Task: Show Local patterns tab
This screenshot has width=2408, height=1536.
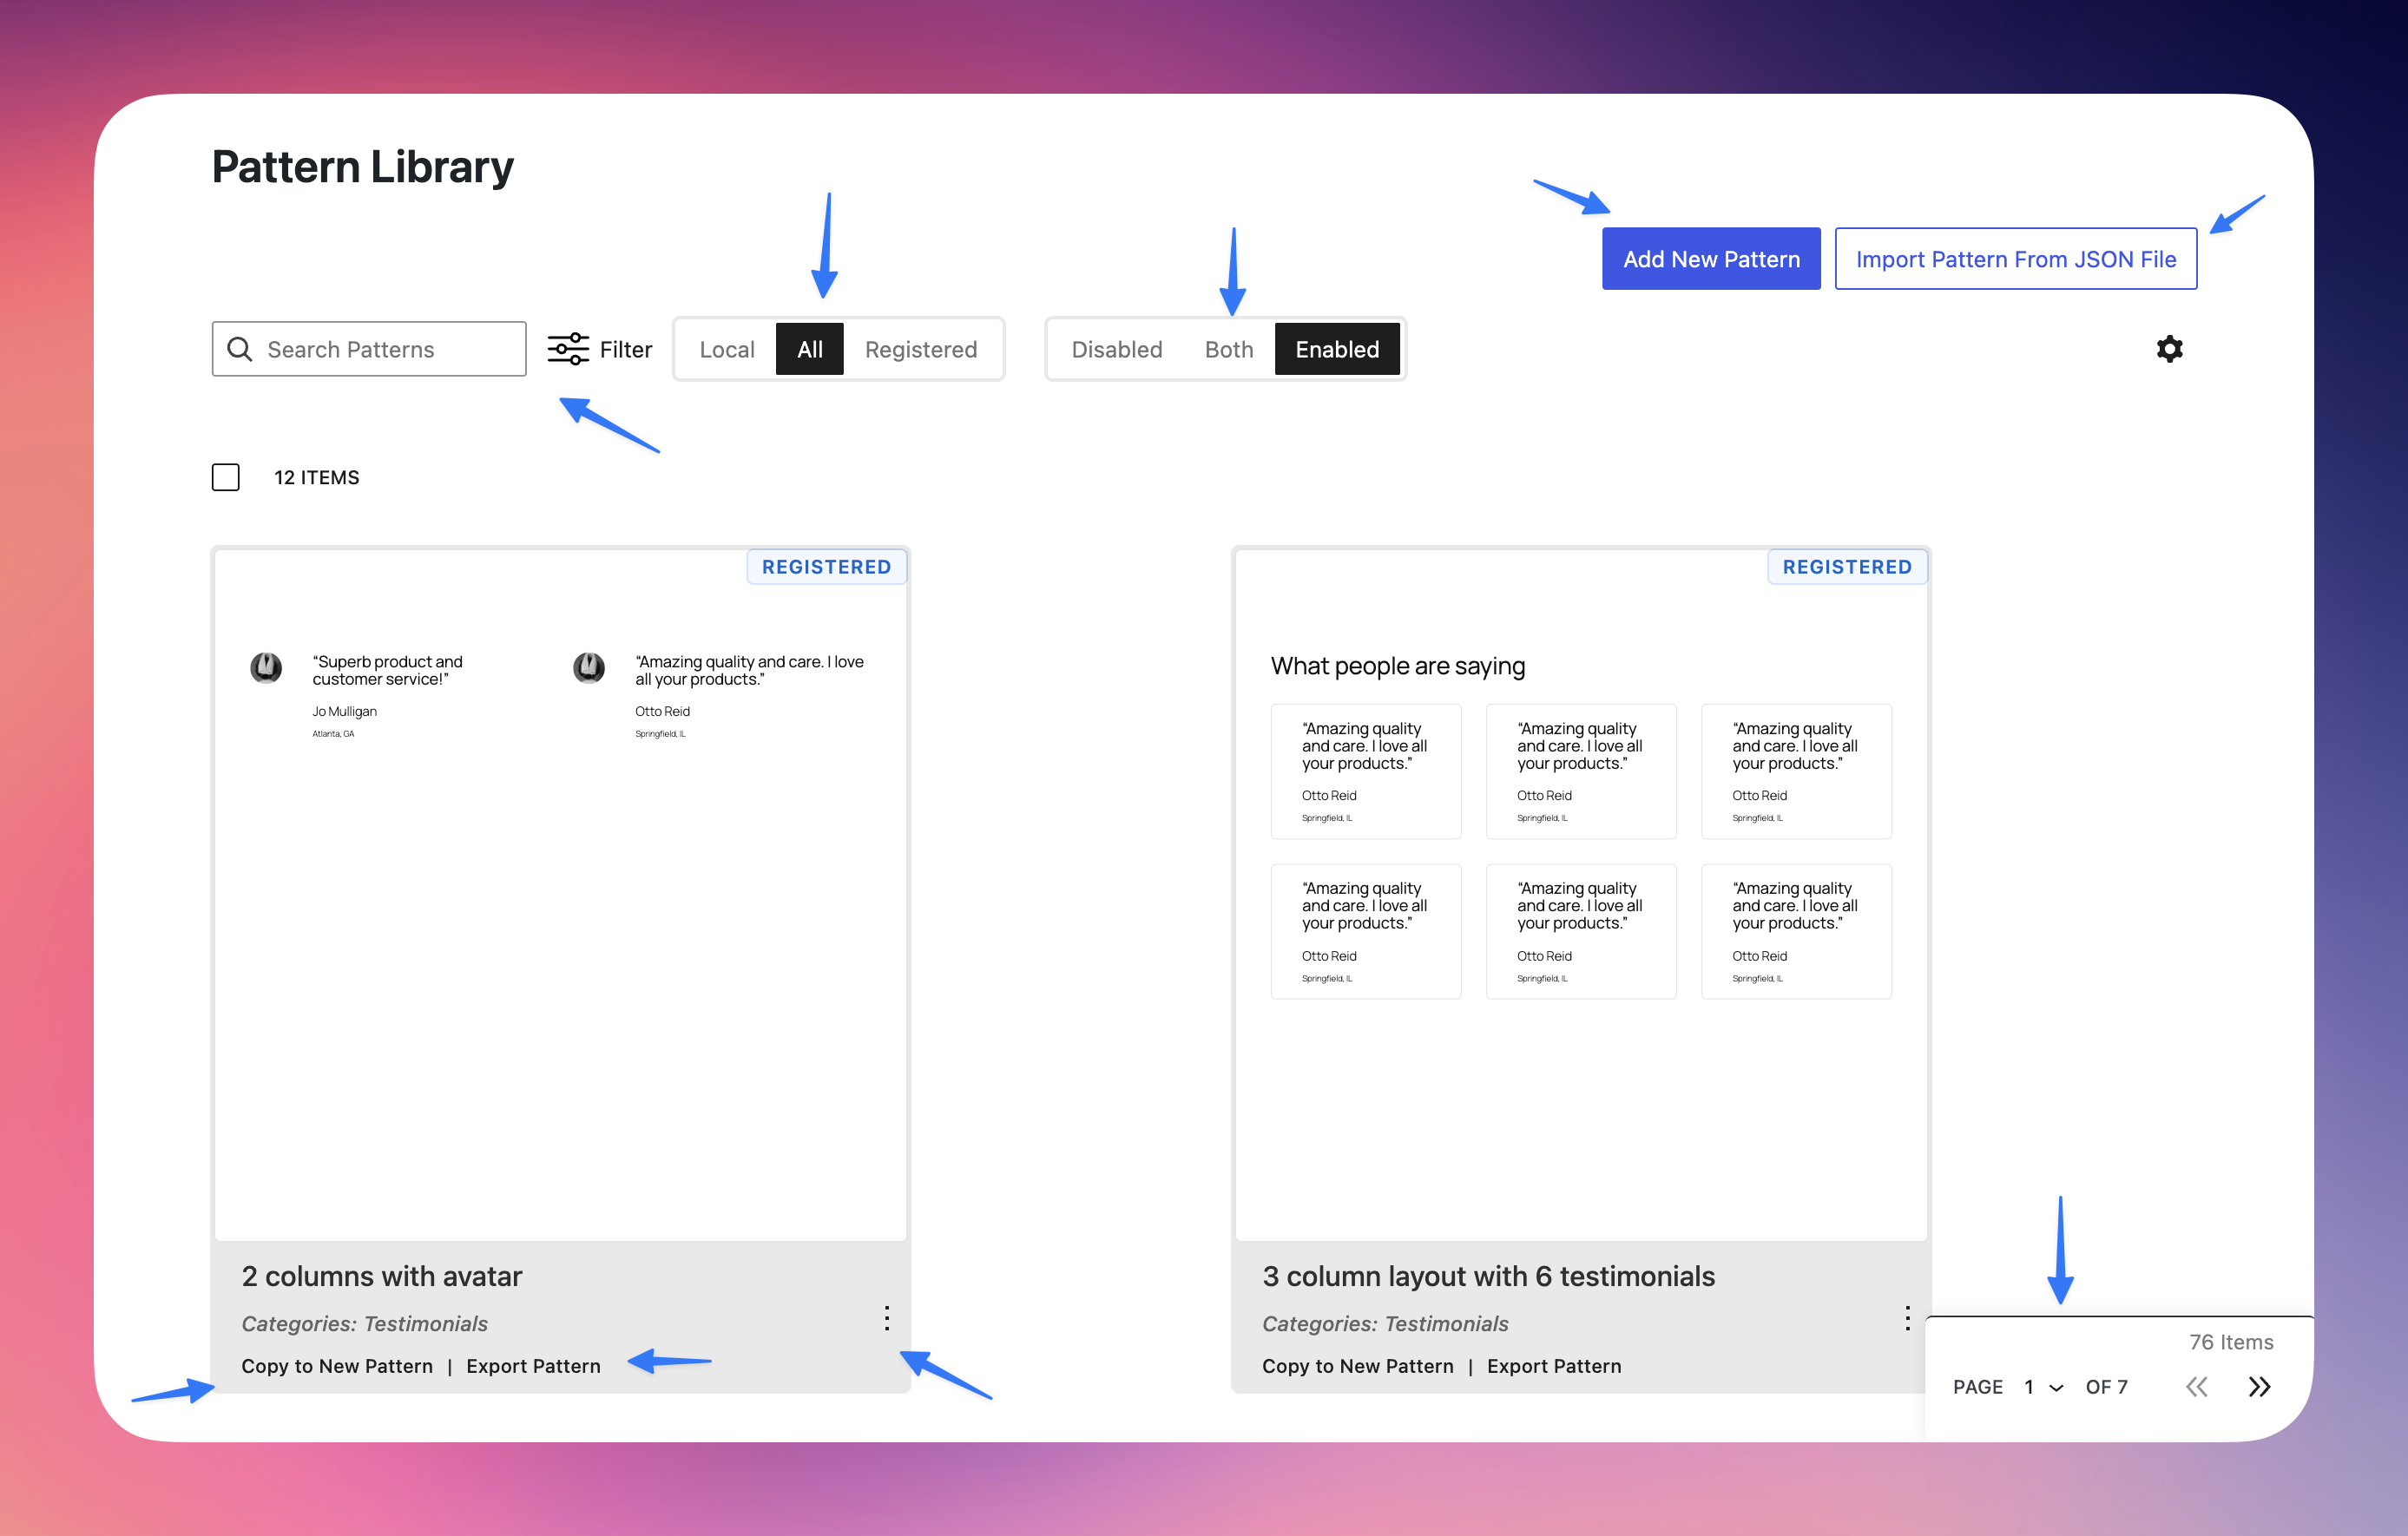Action: coord(727,349)
